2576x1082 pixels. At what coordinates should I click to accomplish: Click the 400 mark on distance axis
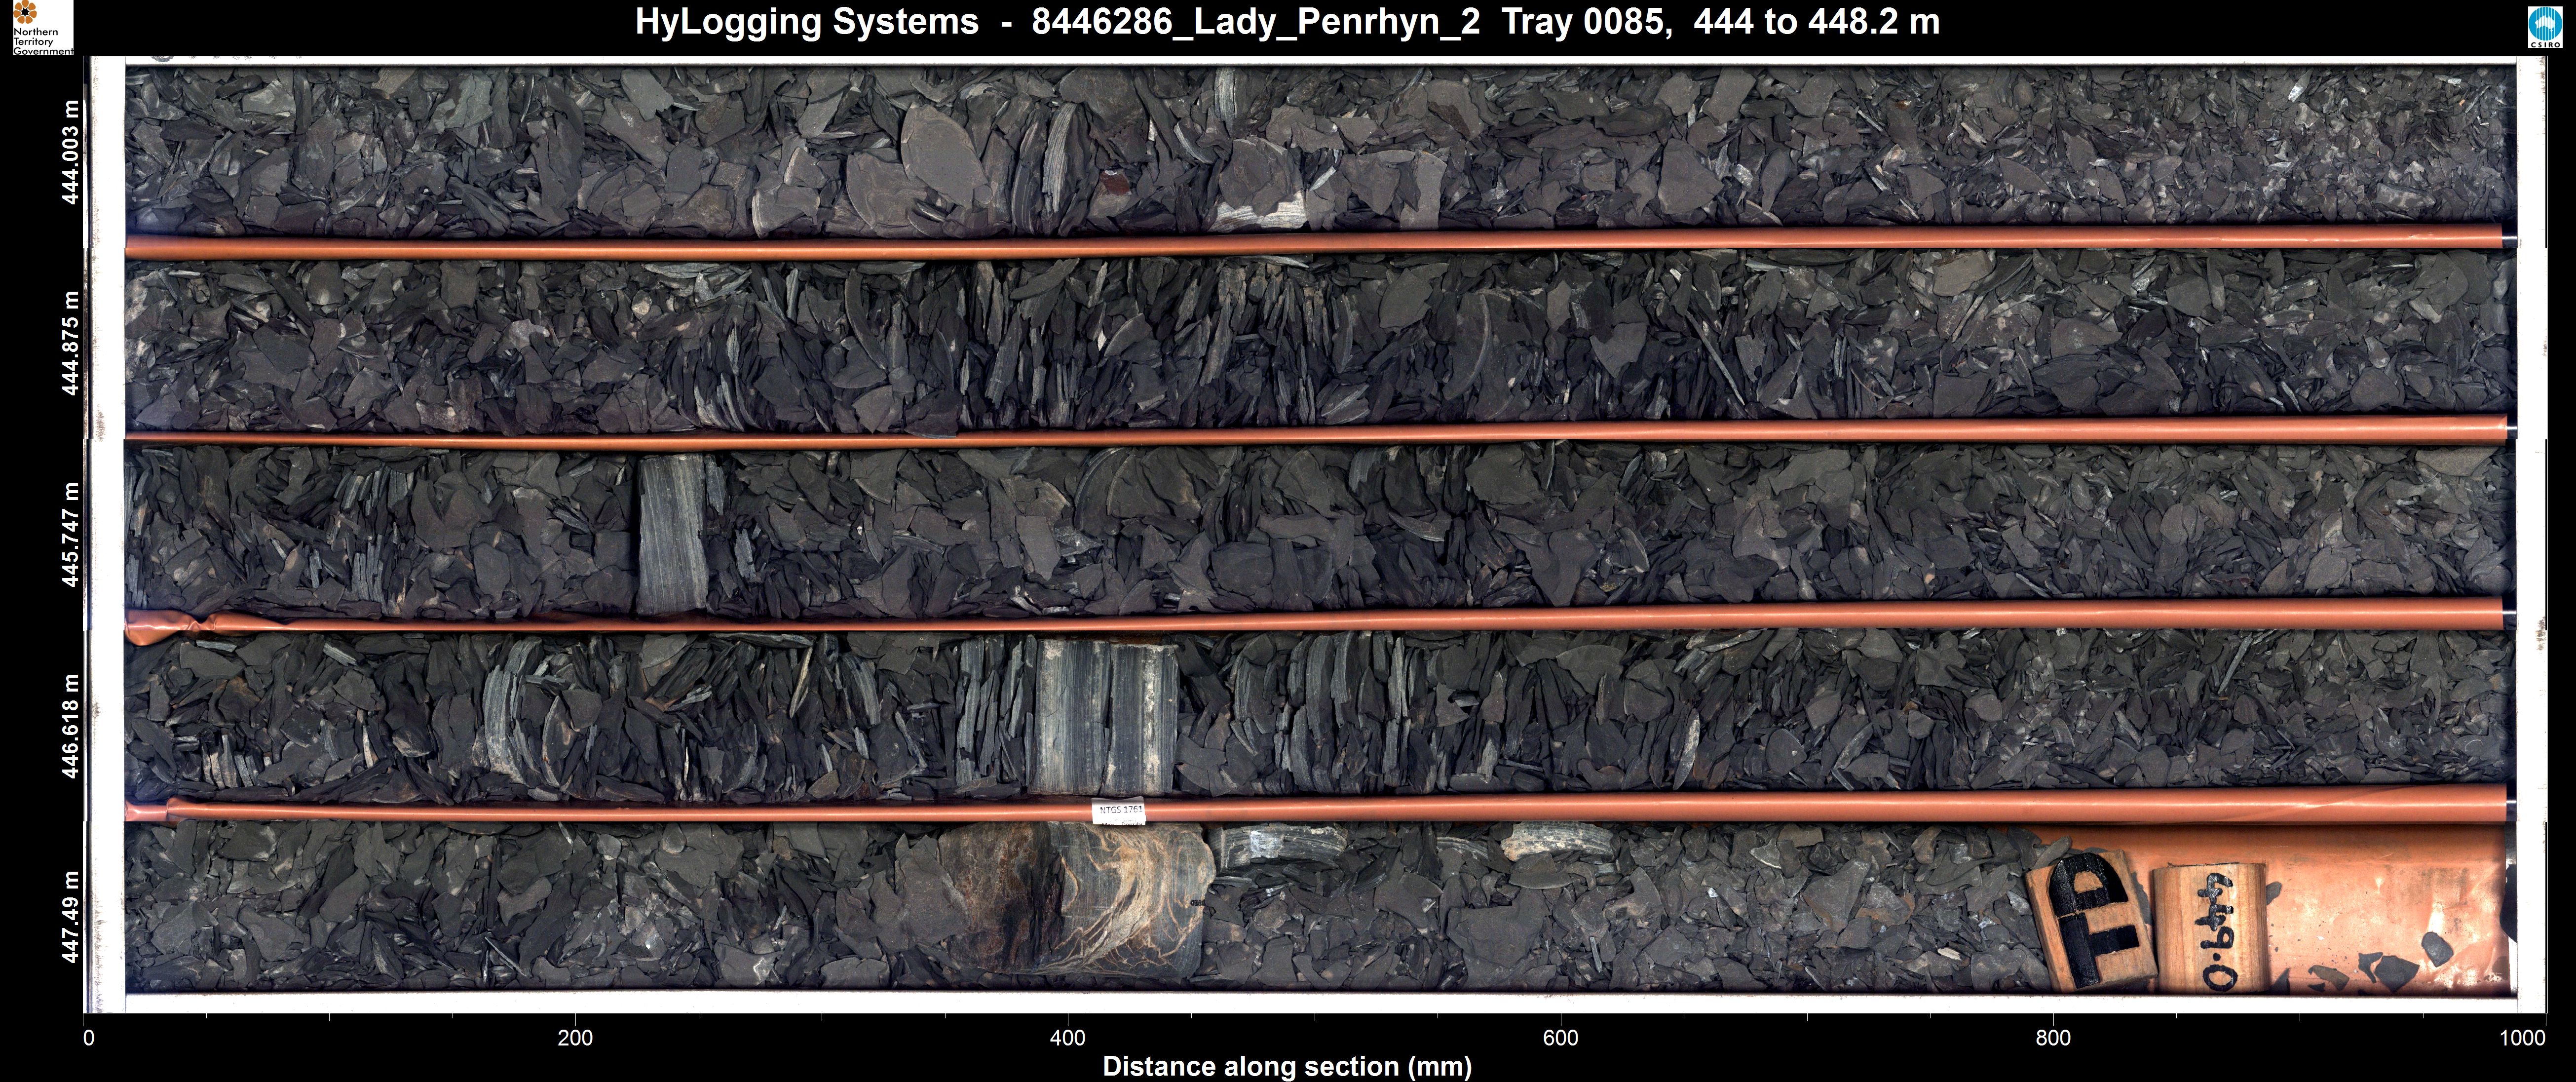click(1067, 1038)
